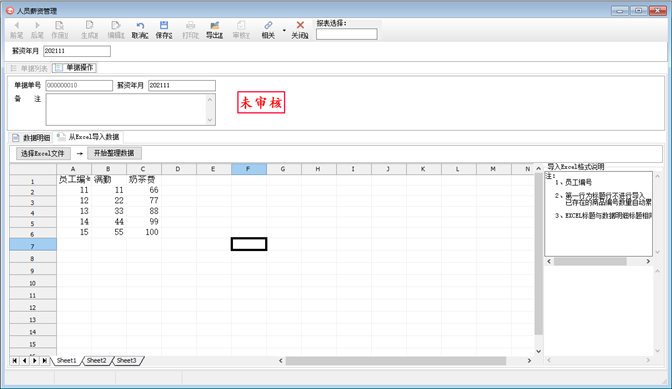Click cell C3 containing 77
The width and height of the screenshot is (672, 389).
coord(144,200)
